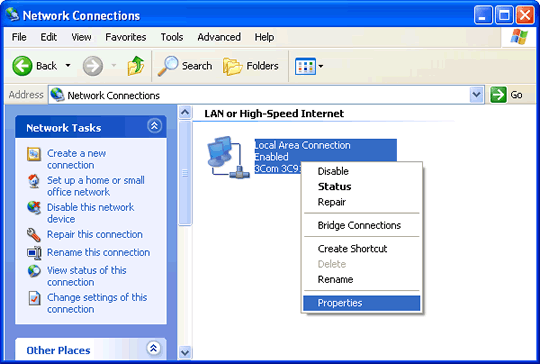Open the Back history dropdown arrow
540x364 pixels.
pyautogui.click(x=68, y=65)
